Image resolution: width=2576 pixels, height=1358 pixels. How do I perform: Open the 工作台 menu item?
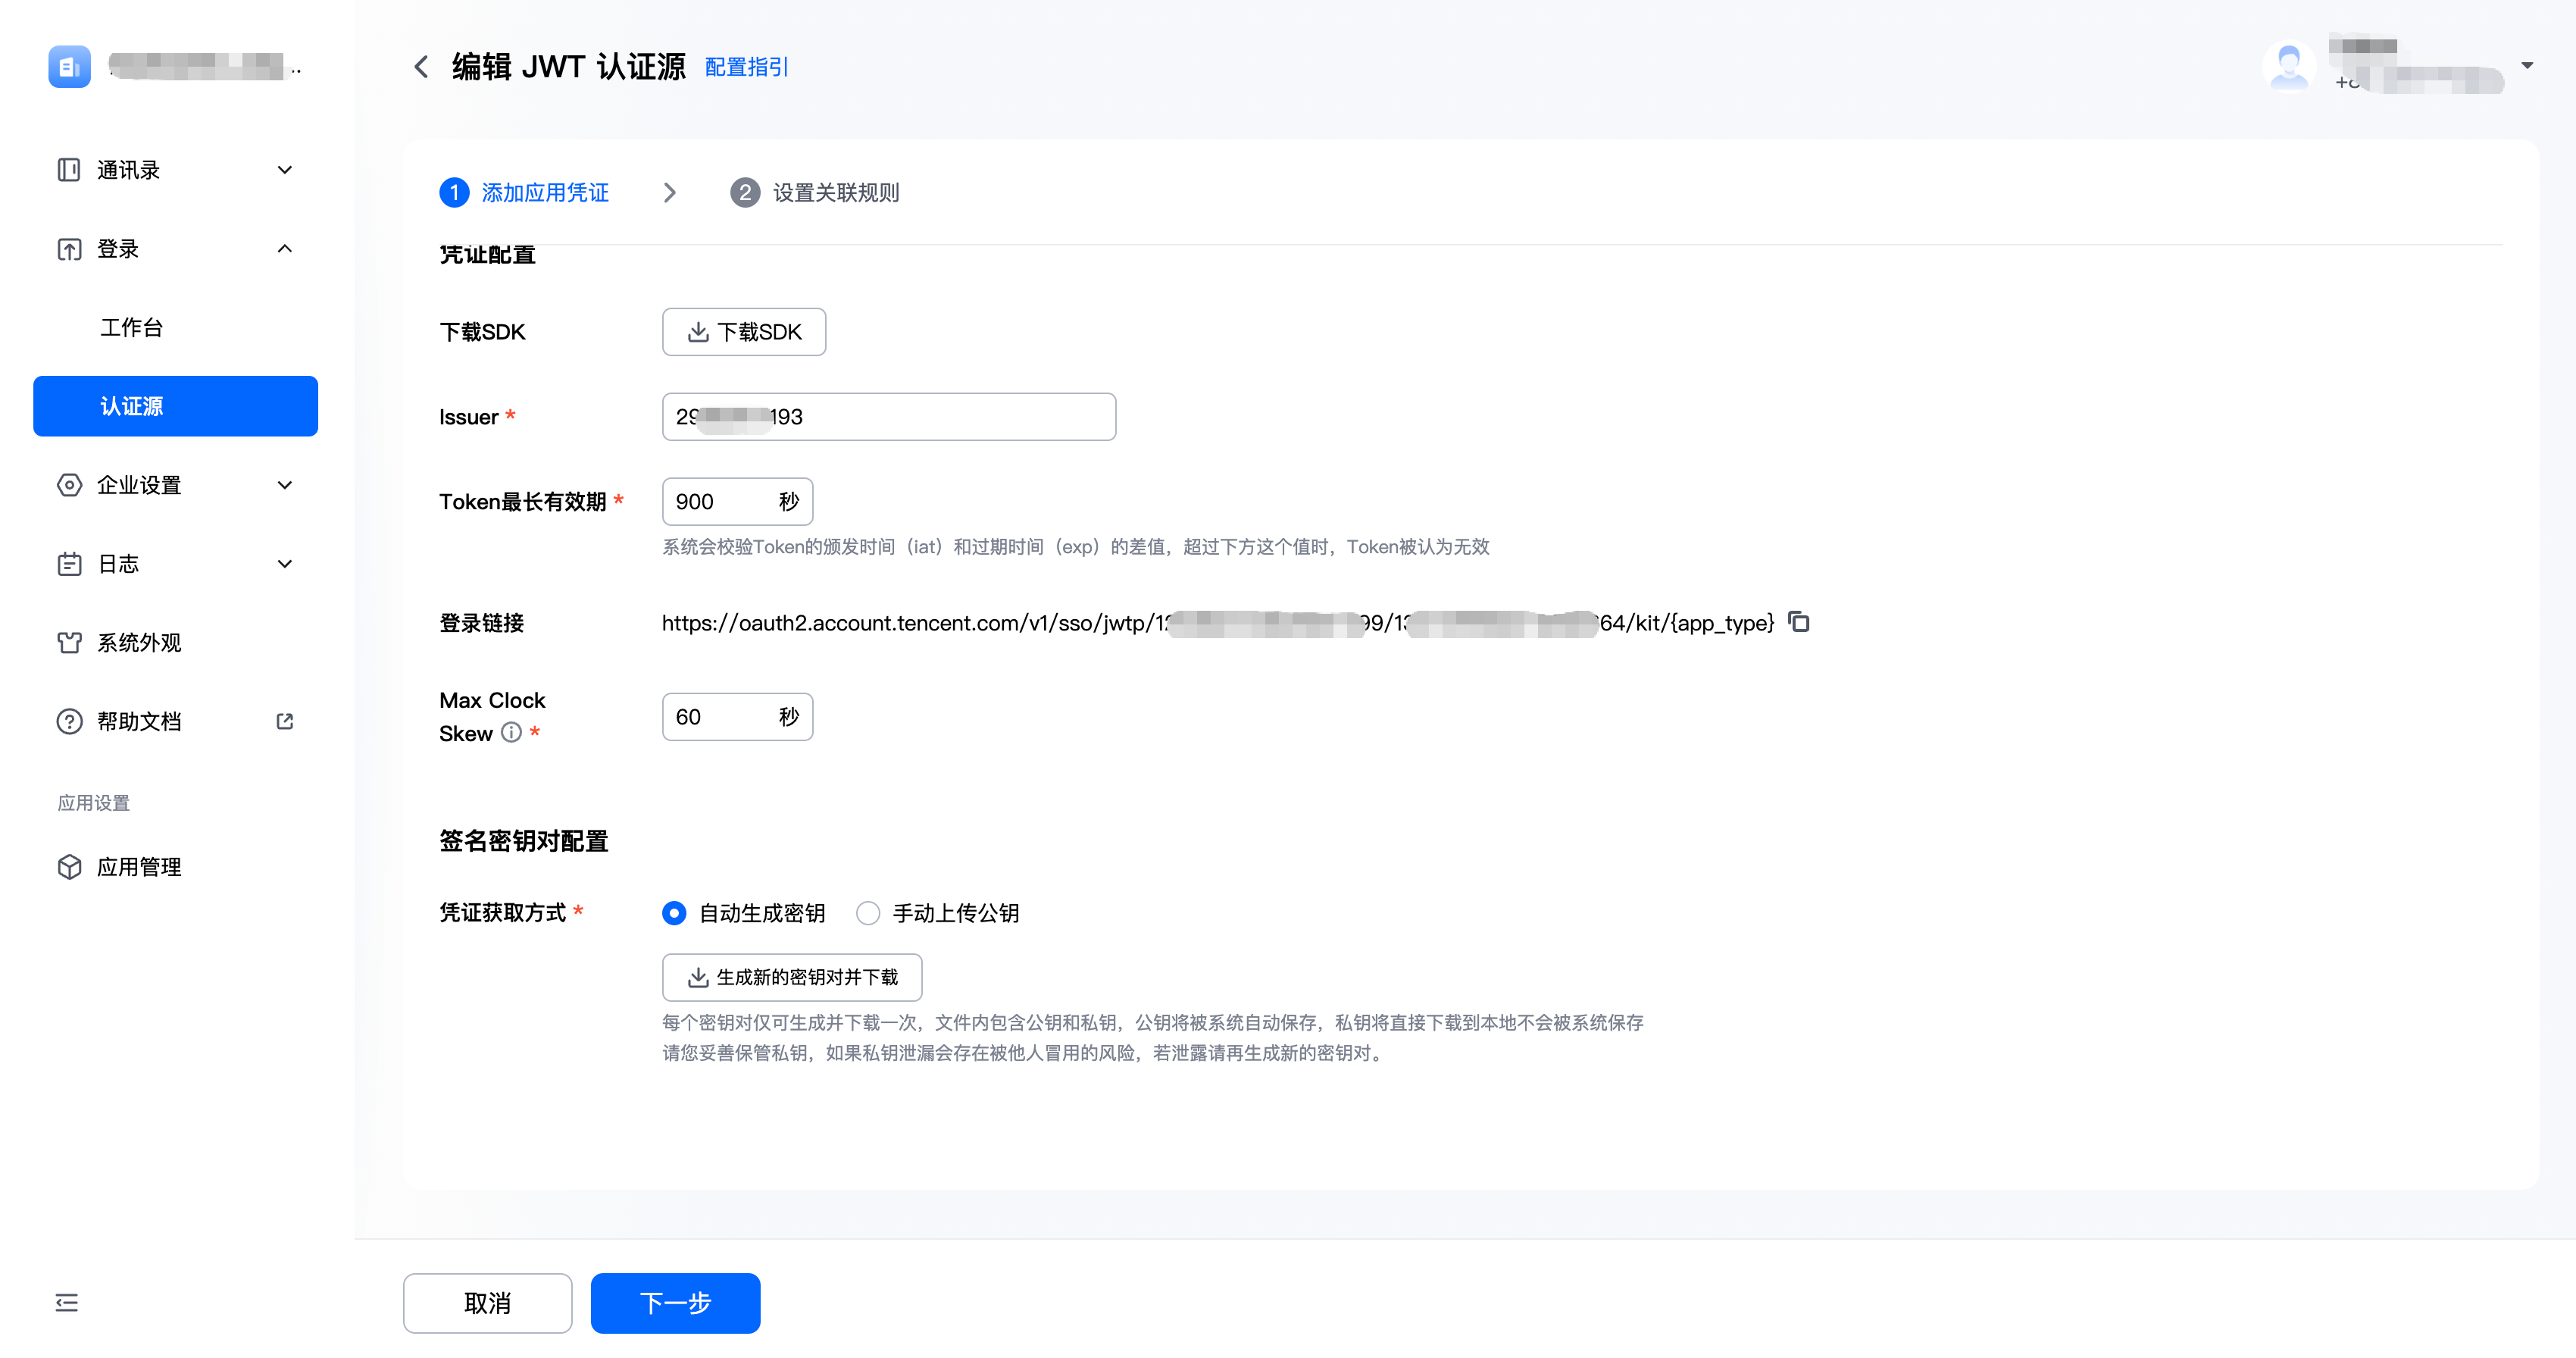[x=131, y=328]
